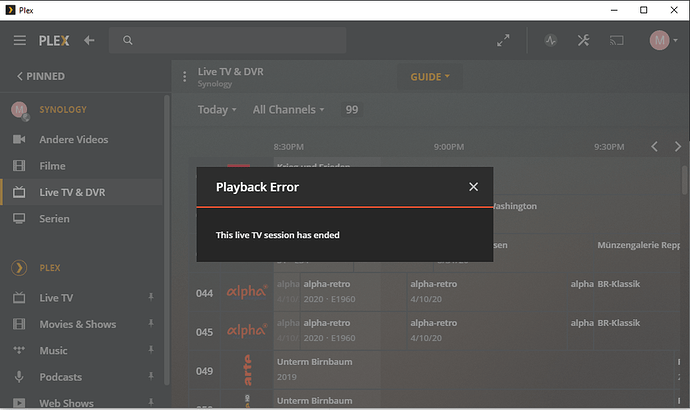Open settings with the wrench and screwdriver icon
This screenshot has width=690, height=410.
(584, 40)
